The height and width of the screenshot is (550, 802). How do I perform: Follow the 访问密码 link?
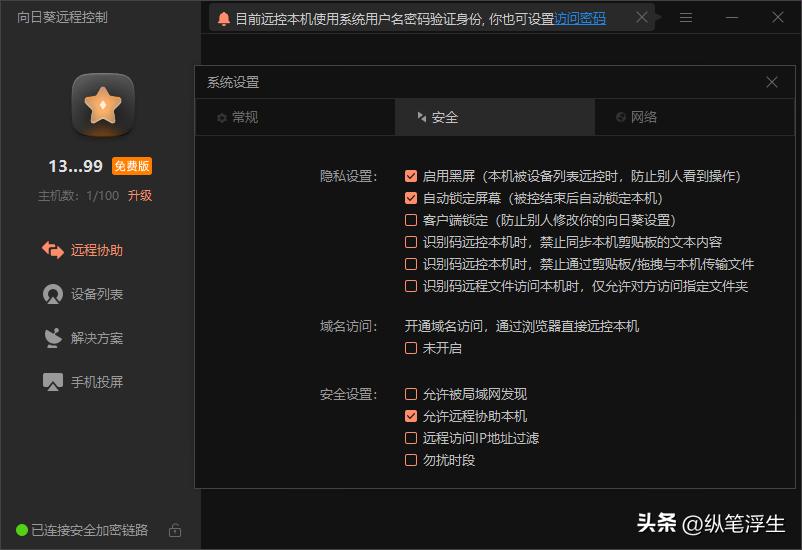580,19
